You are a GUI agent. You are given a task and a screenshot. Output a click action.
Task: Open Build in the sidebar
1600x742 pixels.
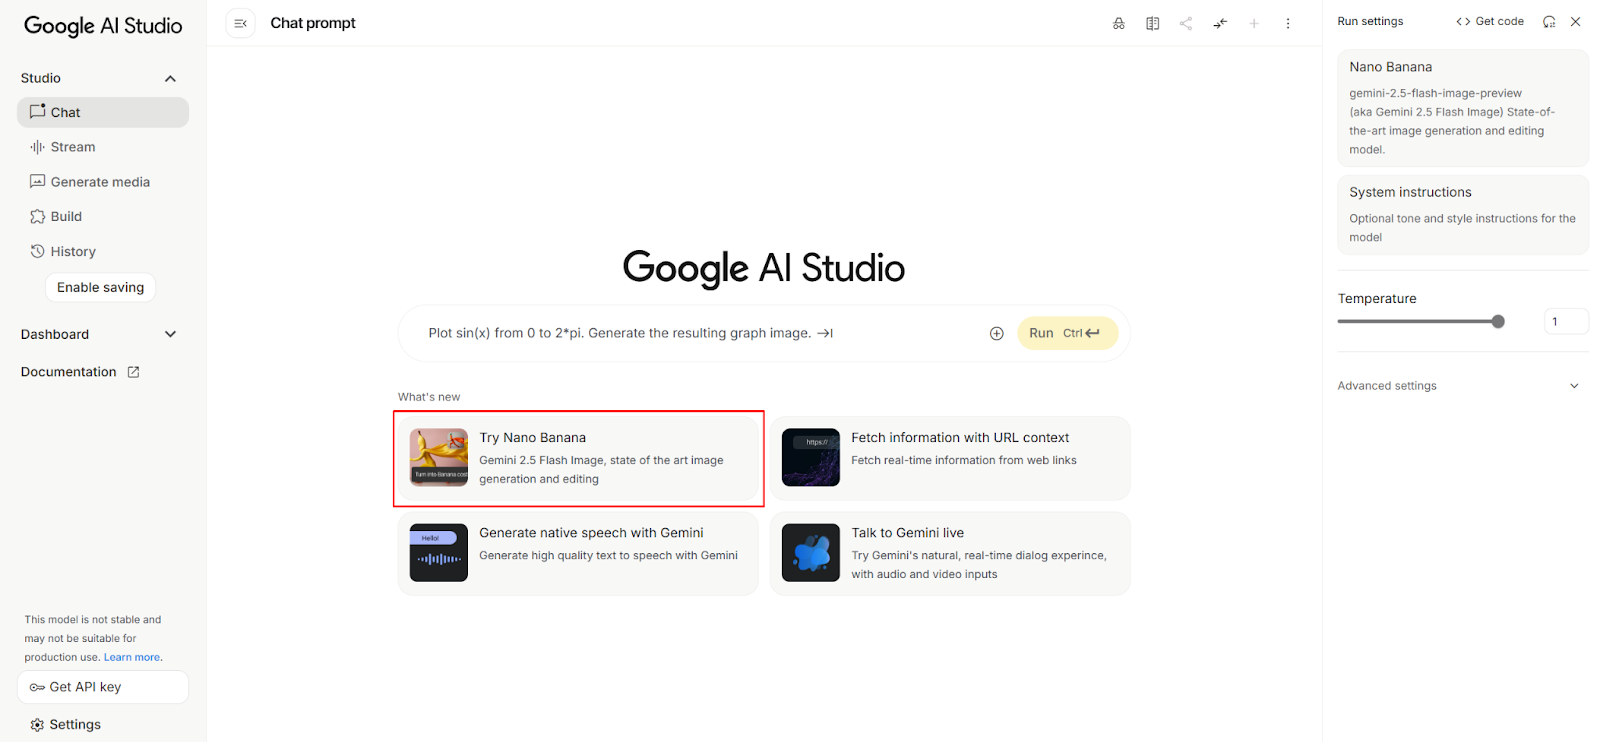103,217
